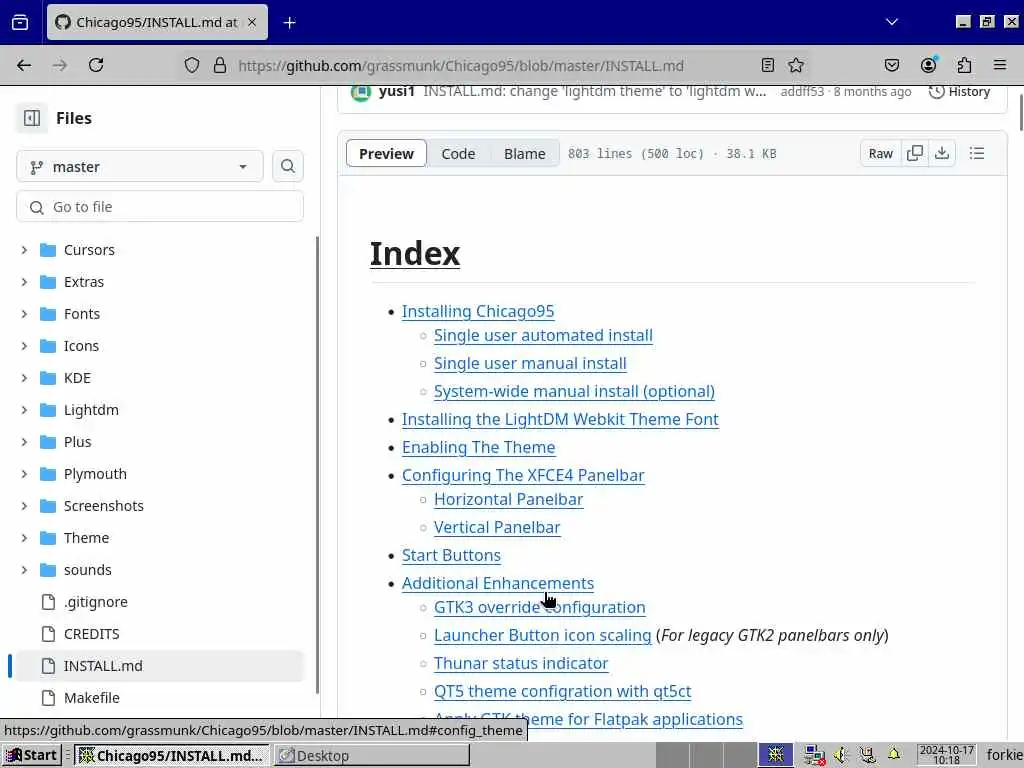Expand the Plus folder

click(x=24, y=442)
